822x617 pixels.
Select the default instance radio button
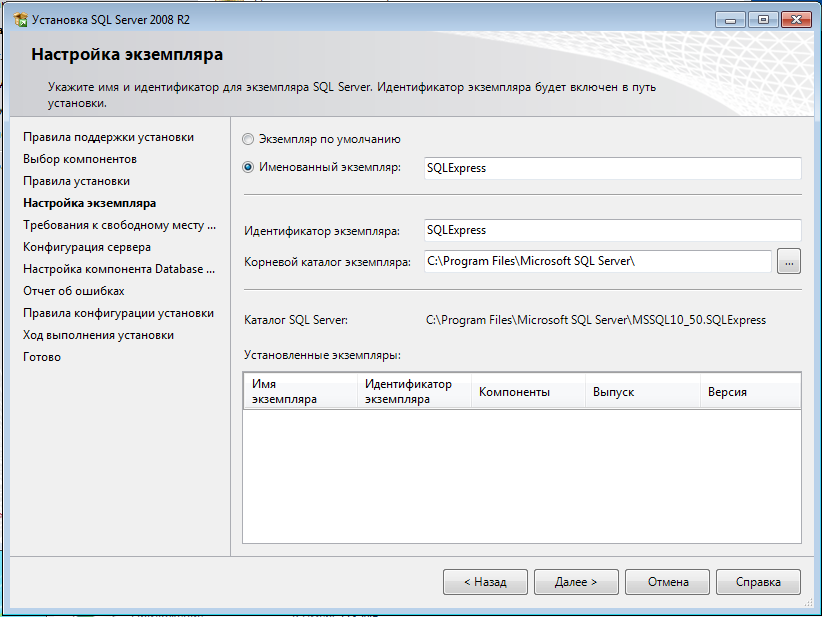click(248, 139)
